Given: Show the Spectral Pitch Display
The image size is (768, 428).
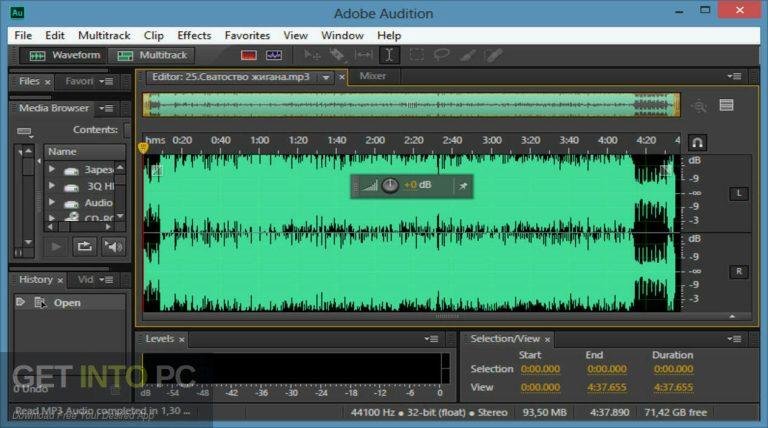Looking at the screenshot, I should pos(274,55).
